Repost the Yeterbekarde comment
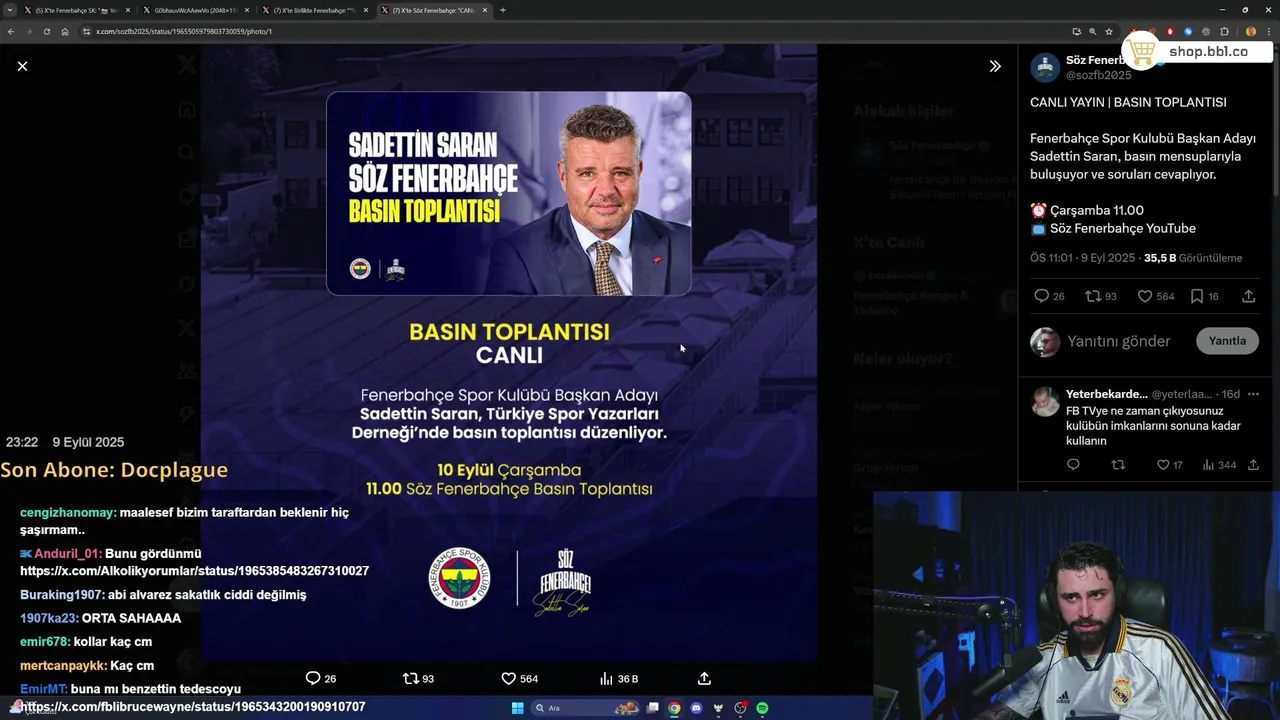The image size is (1280, 720). click(x=1118, y=465)
